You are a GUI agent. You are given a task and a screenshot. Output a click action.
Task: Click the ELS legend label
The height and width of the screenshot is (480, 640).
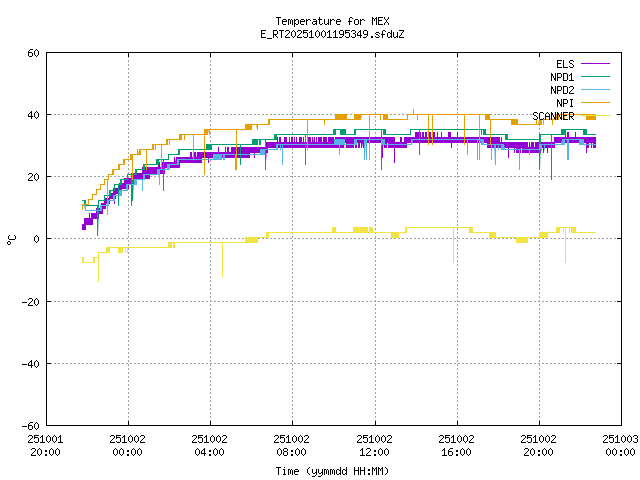[565, 64]
